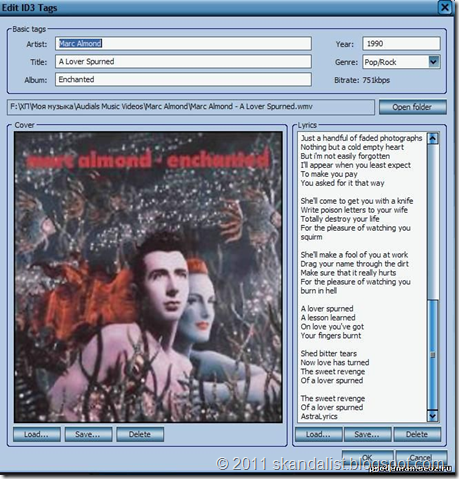The height and width of the screenshot is (479, 459).
Task: Click the Year field showing 1990
Action: click(x=401, y=44)
